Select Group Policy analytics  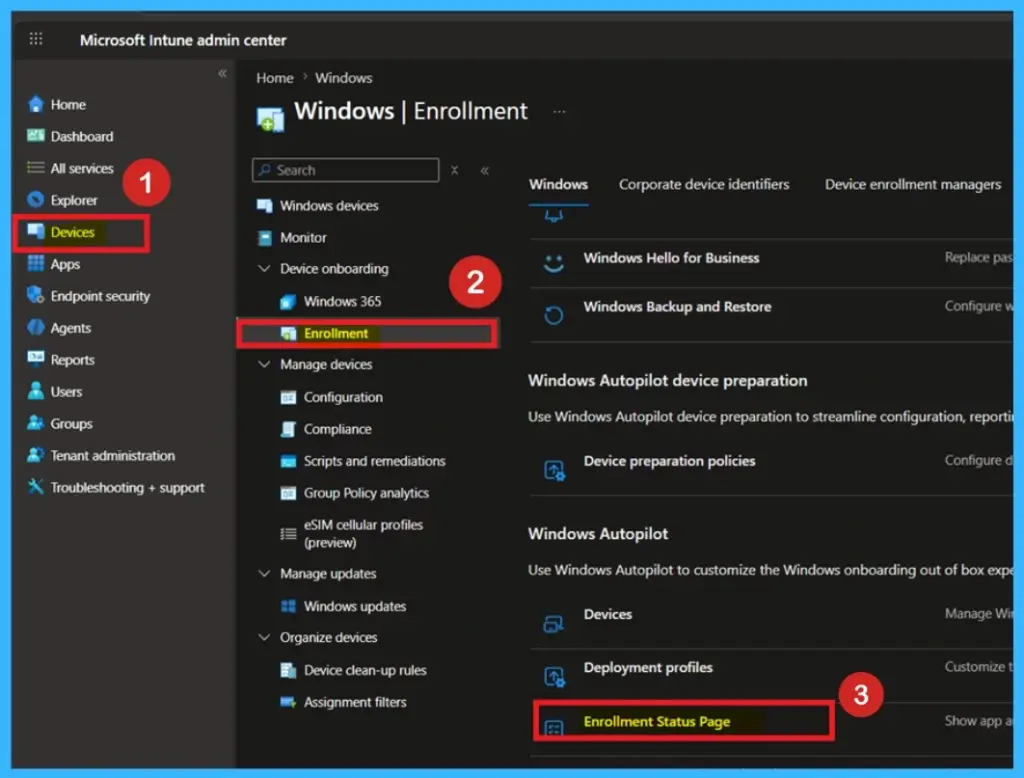366,493
